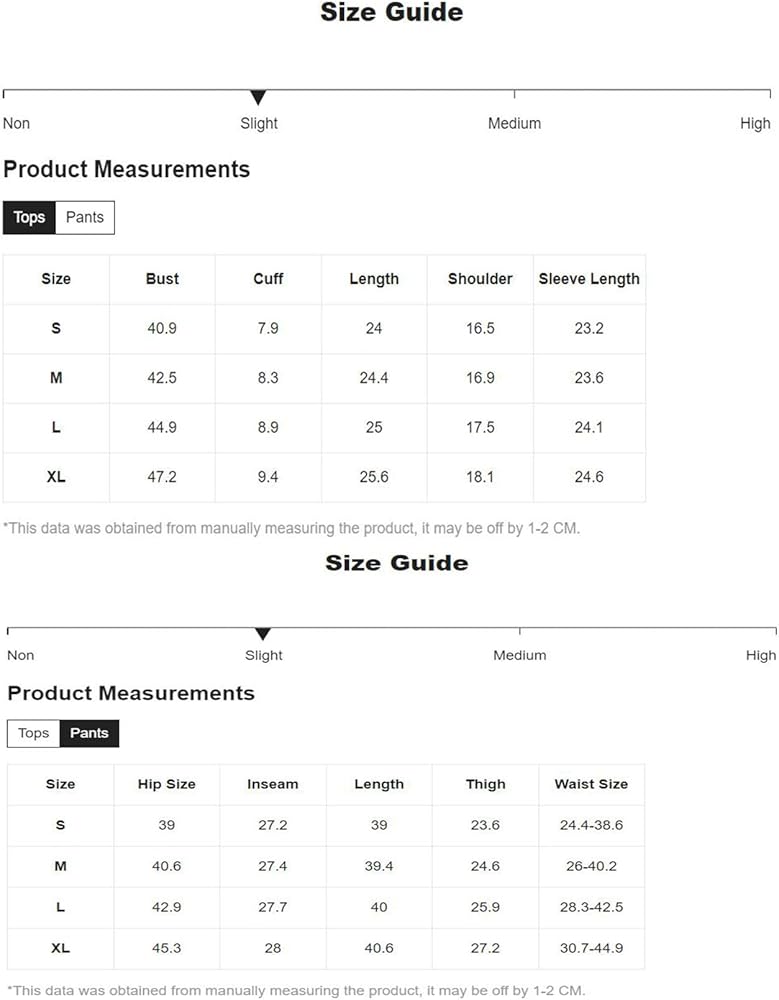779x1000 pixels.
Task: Click the Inseam column header
Action: [x=273, y=784]
